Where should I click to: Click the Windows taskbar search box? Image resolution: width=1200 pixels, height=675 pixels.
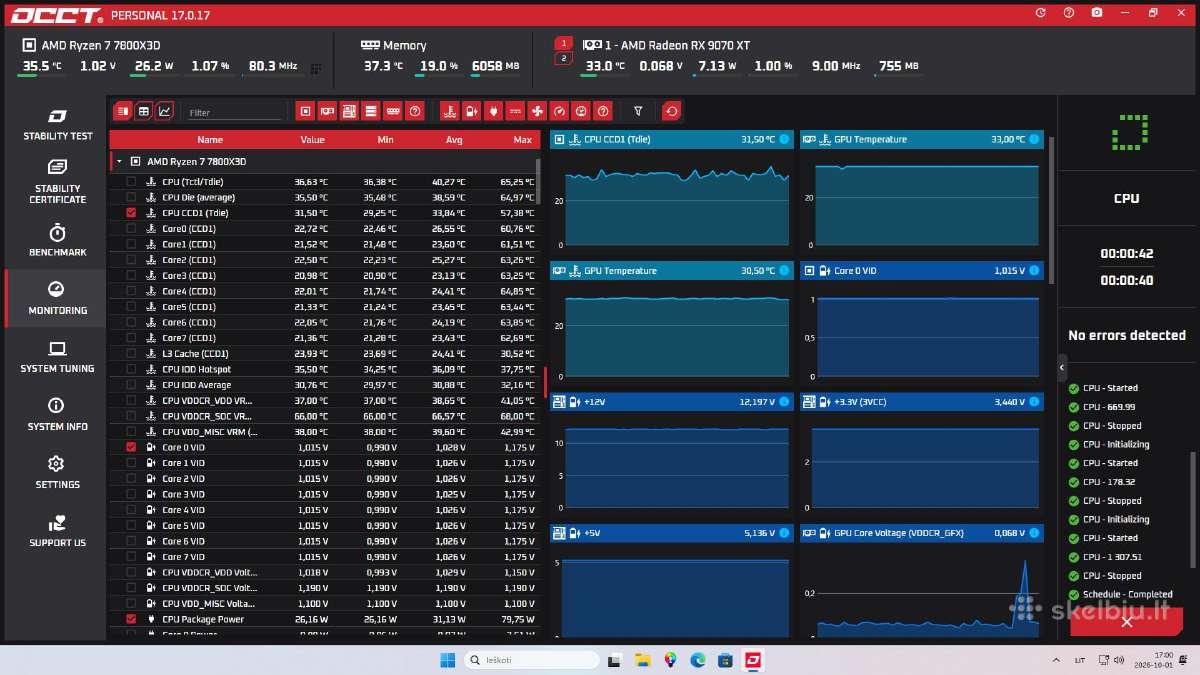click(x=532, y=660)
